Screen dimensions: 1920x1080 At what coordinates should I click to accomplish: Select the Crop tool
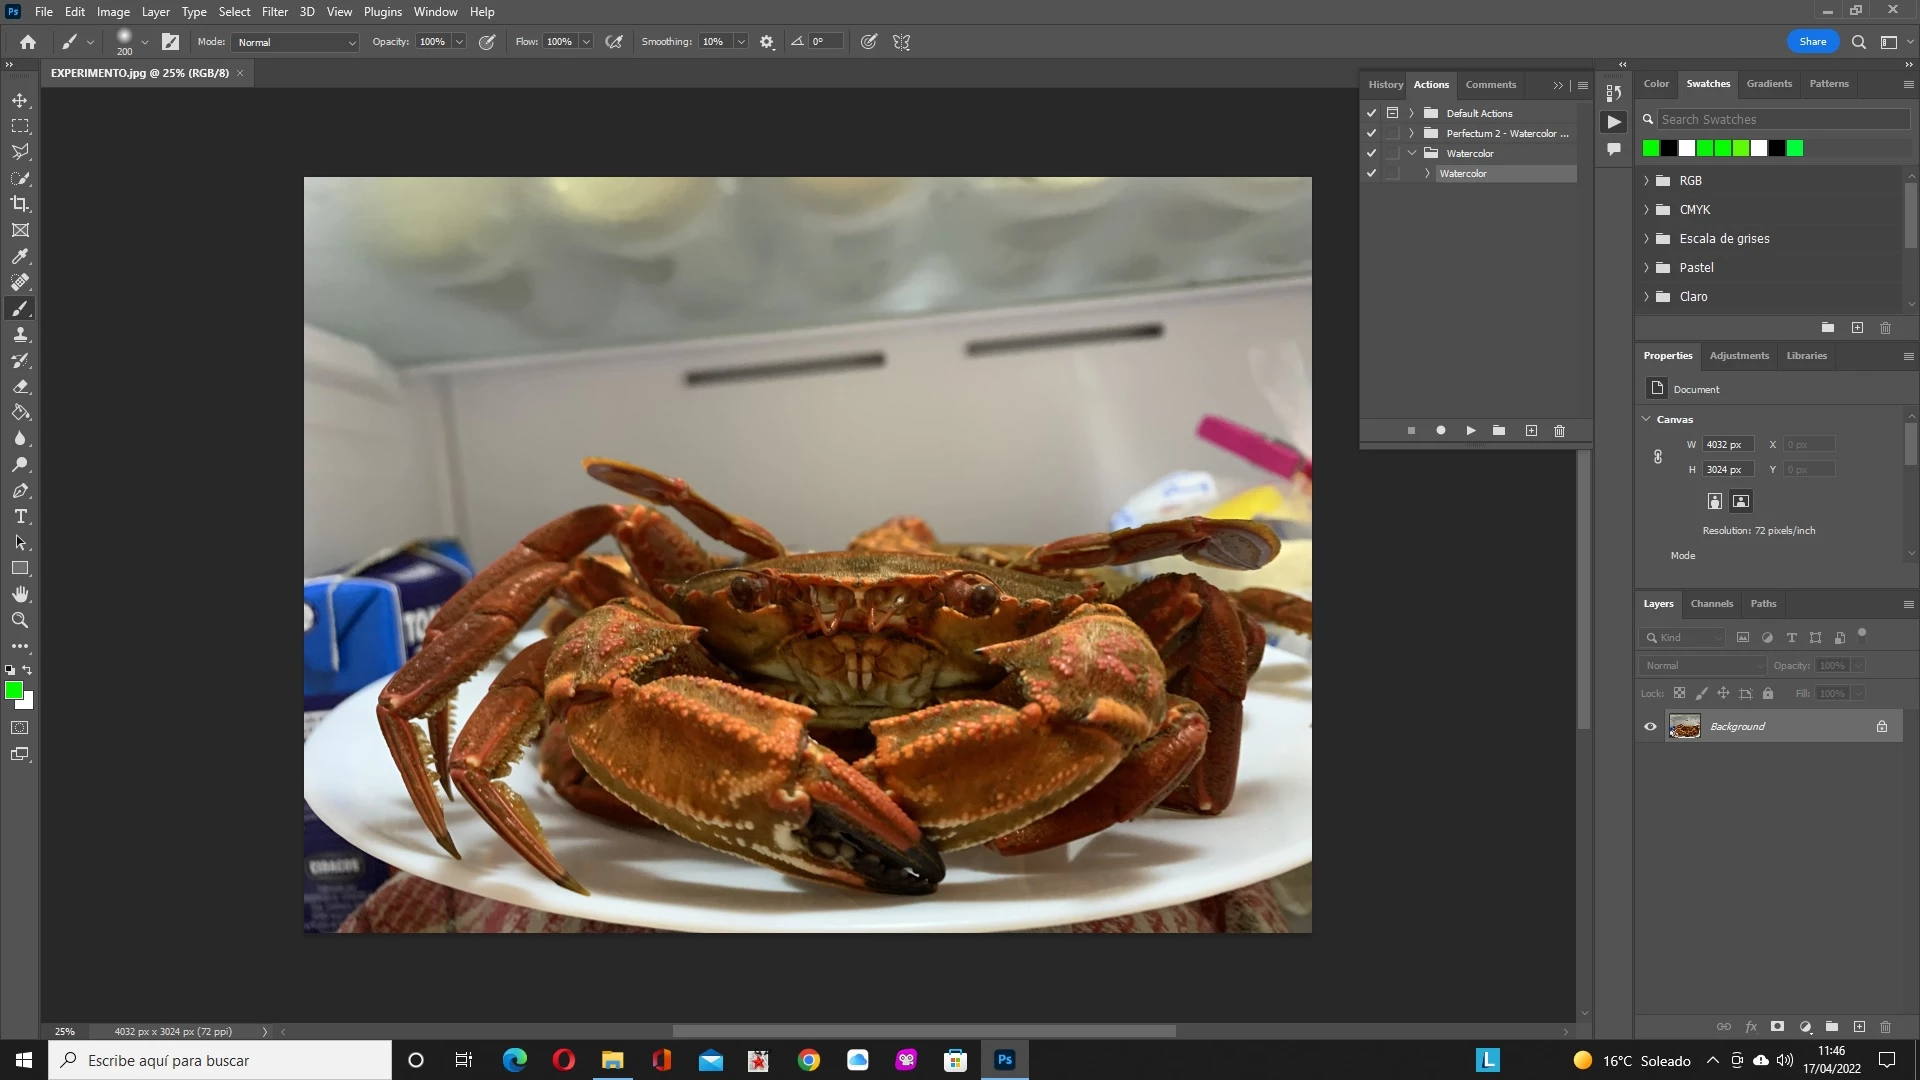point(20,204)
